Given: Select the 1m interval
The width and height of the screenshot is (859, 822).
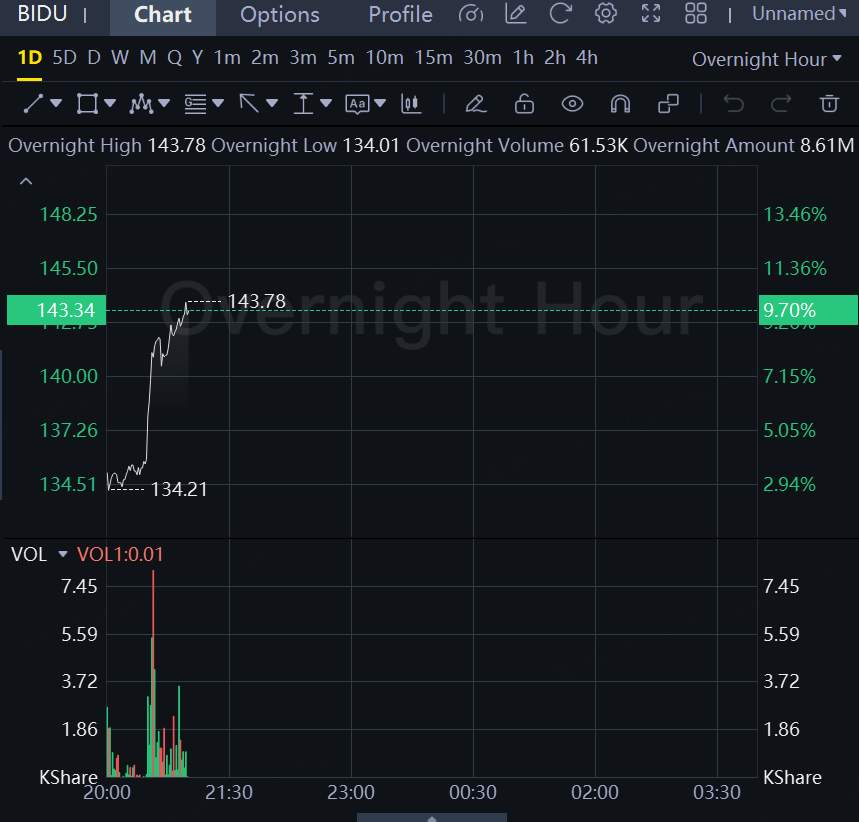Looking at the screenshot, I should 227,58.
